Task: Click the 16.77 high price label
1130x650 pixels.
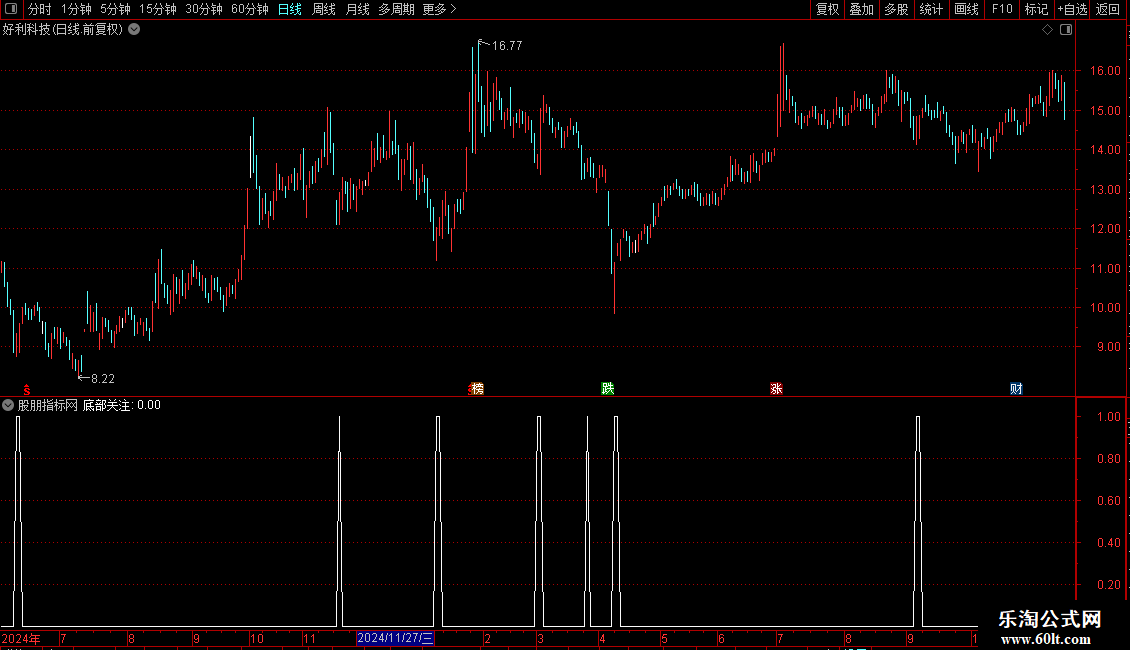Action: pos(507,45)
